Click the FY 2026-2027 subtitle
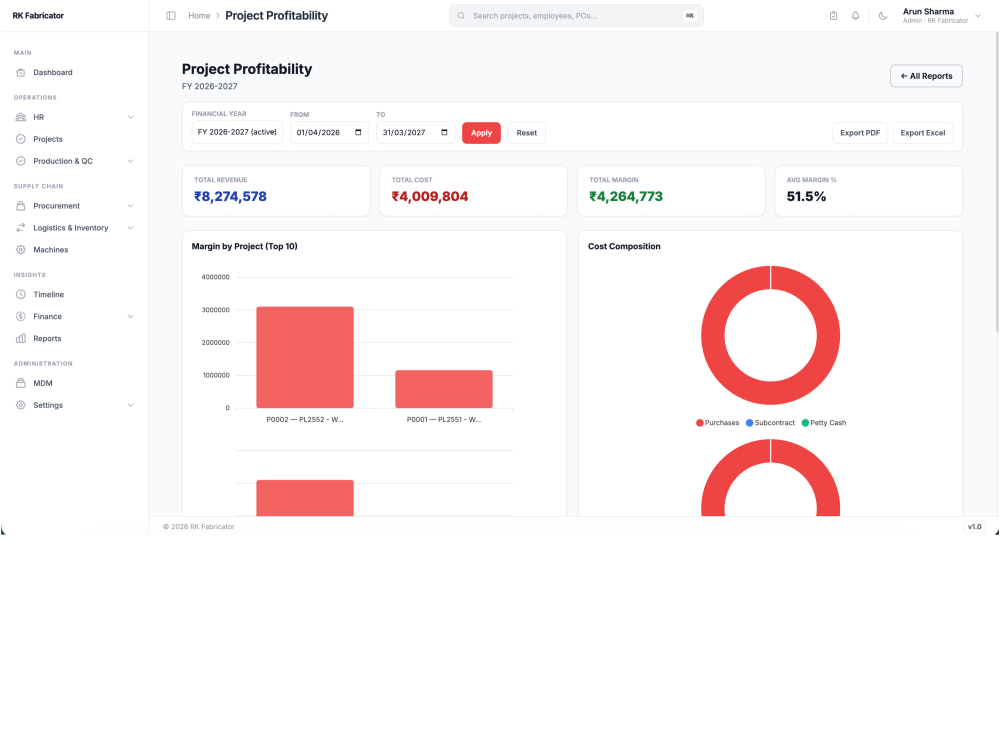 pos(209,86)
